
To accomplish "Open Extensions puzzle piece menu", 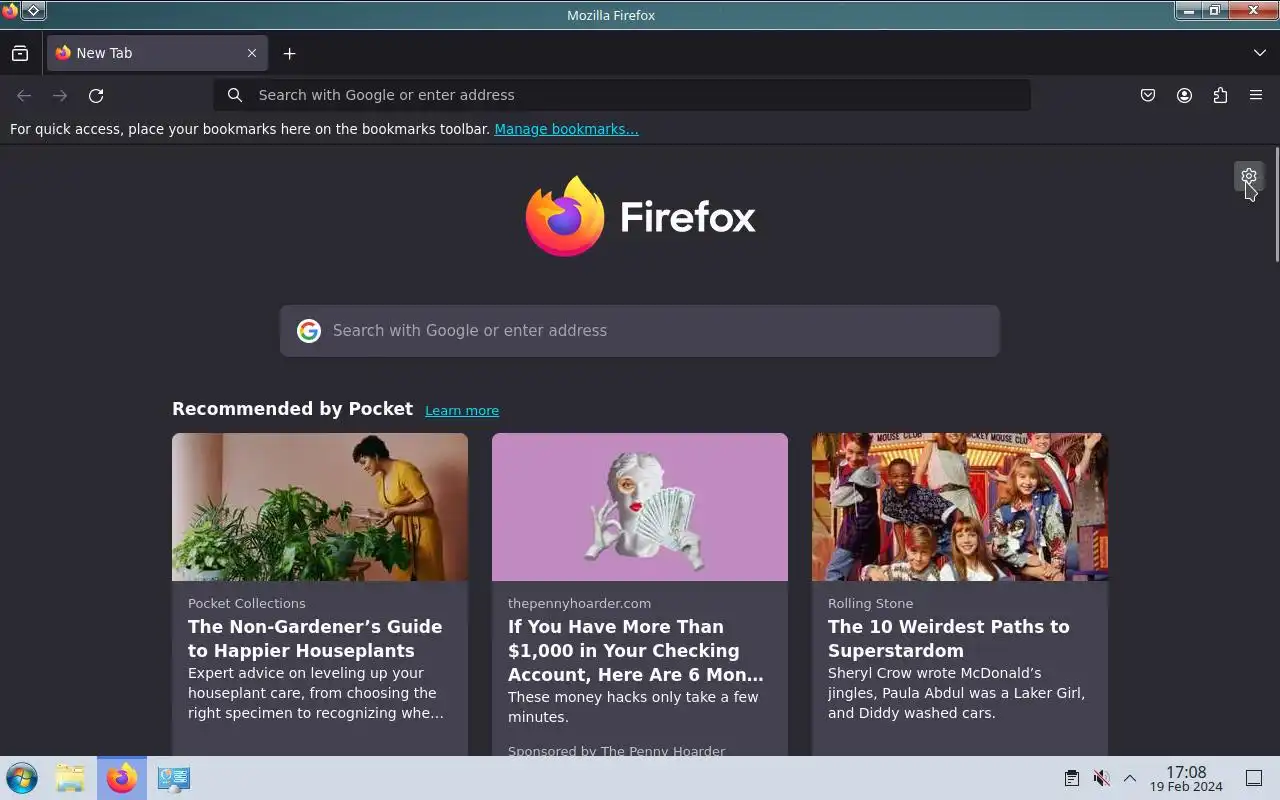I will click(x=1220, y=95).
